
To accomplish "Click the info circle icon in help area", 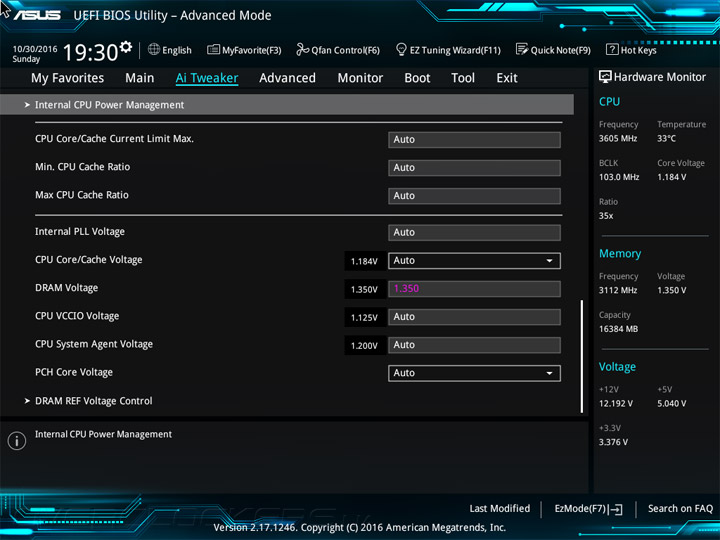I will pos(17,441).
